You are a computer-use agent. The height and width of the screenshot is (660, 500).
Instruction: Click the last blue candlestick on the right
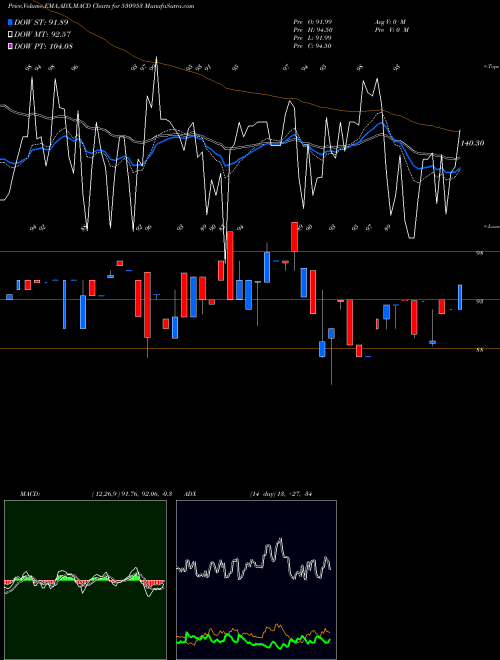pyautogui.click(x=460, y=297)
